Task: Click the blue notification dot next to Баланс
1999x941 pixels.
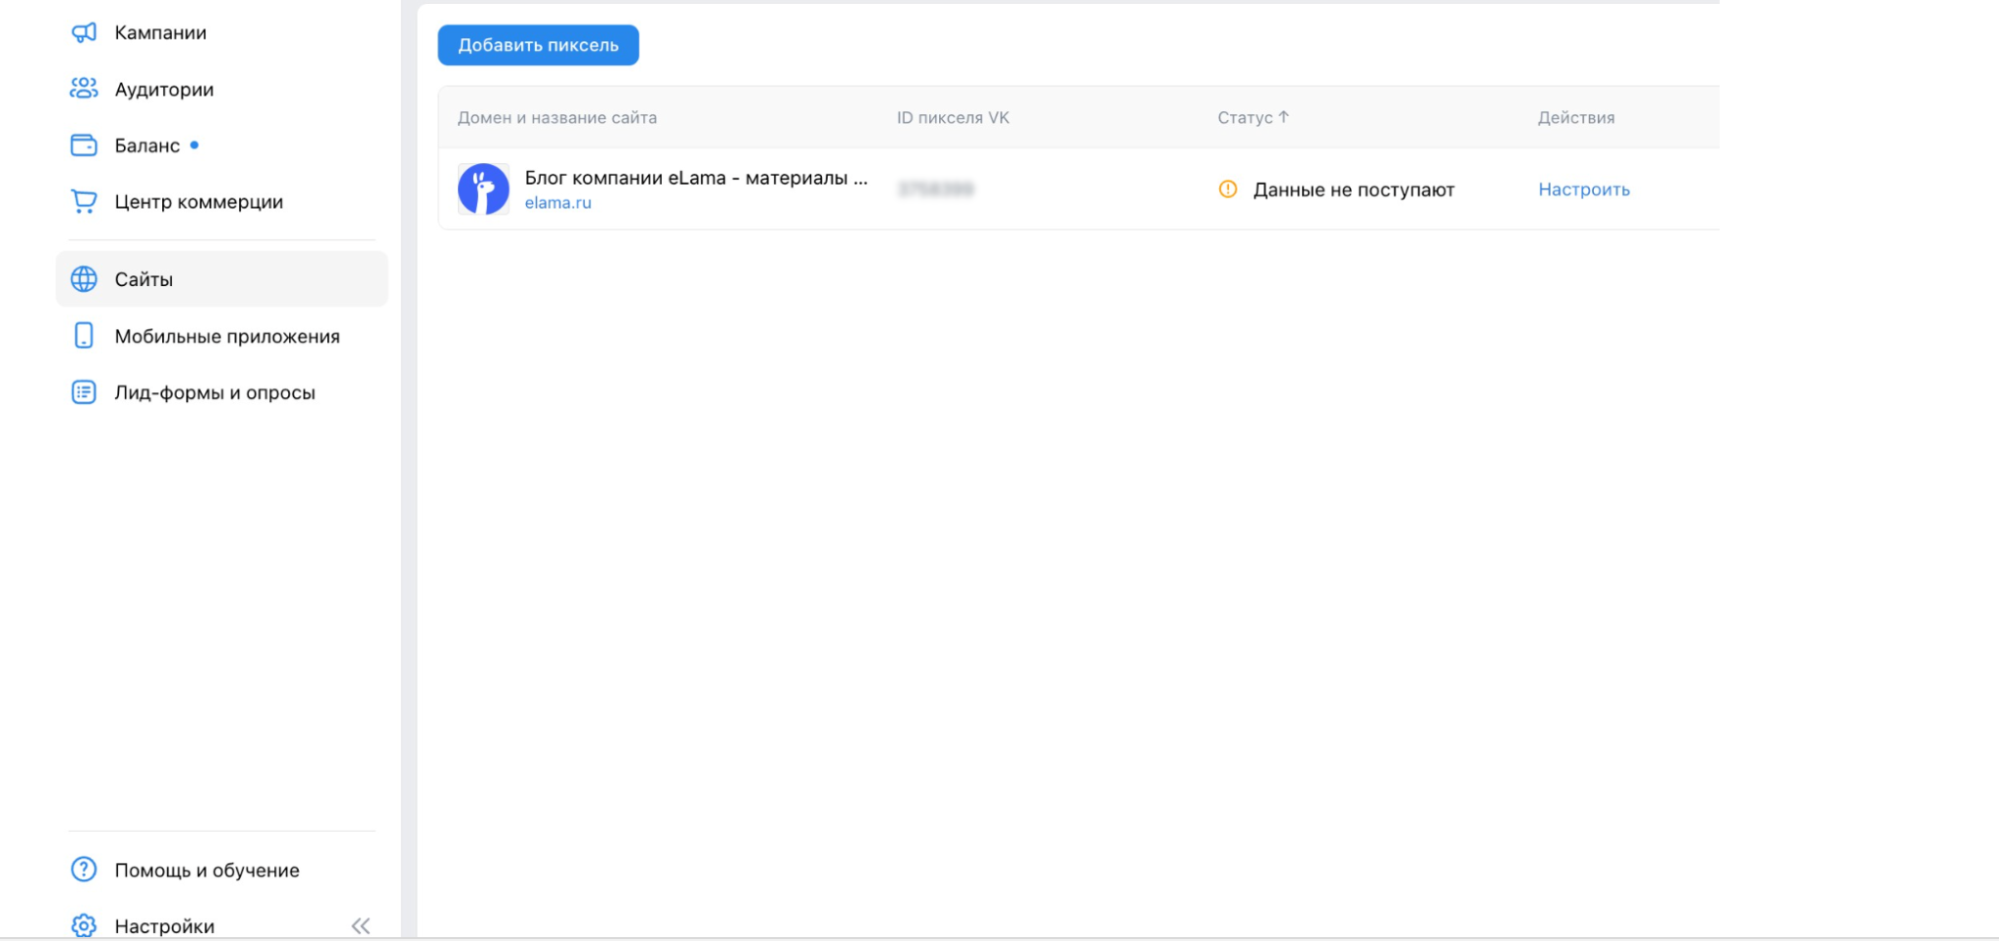Action: [195, 144]
